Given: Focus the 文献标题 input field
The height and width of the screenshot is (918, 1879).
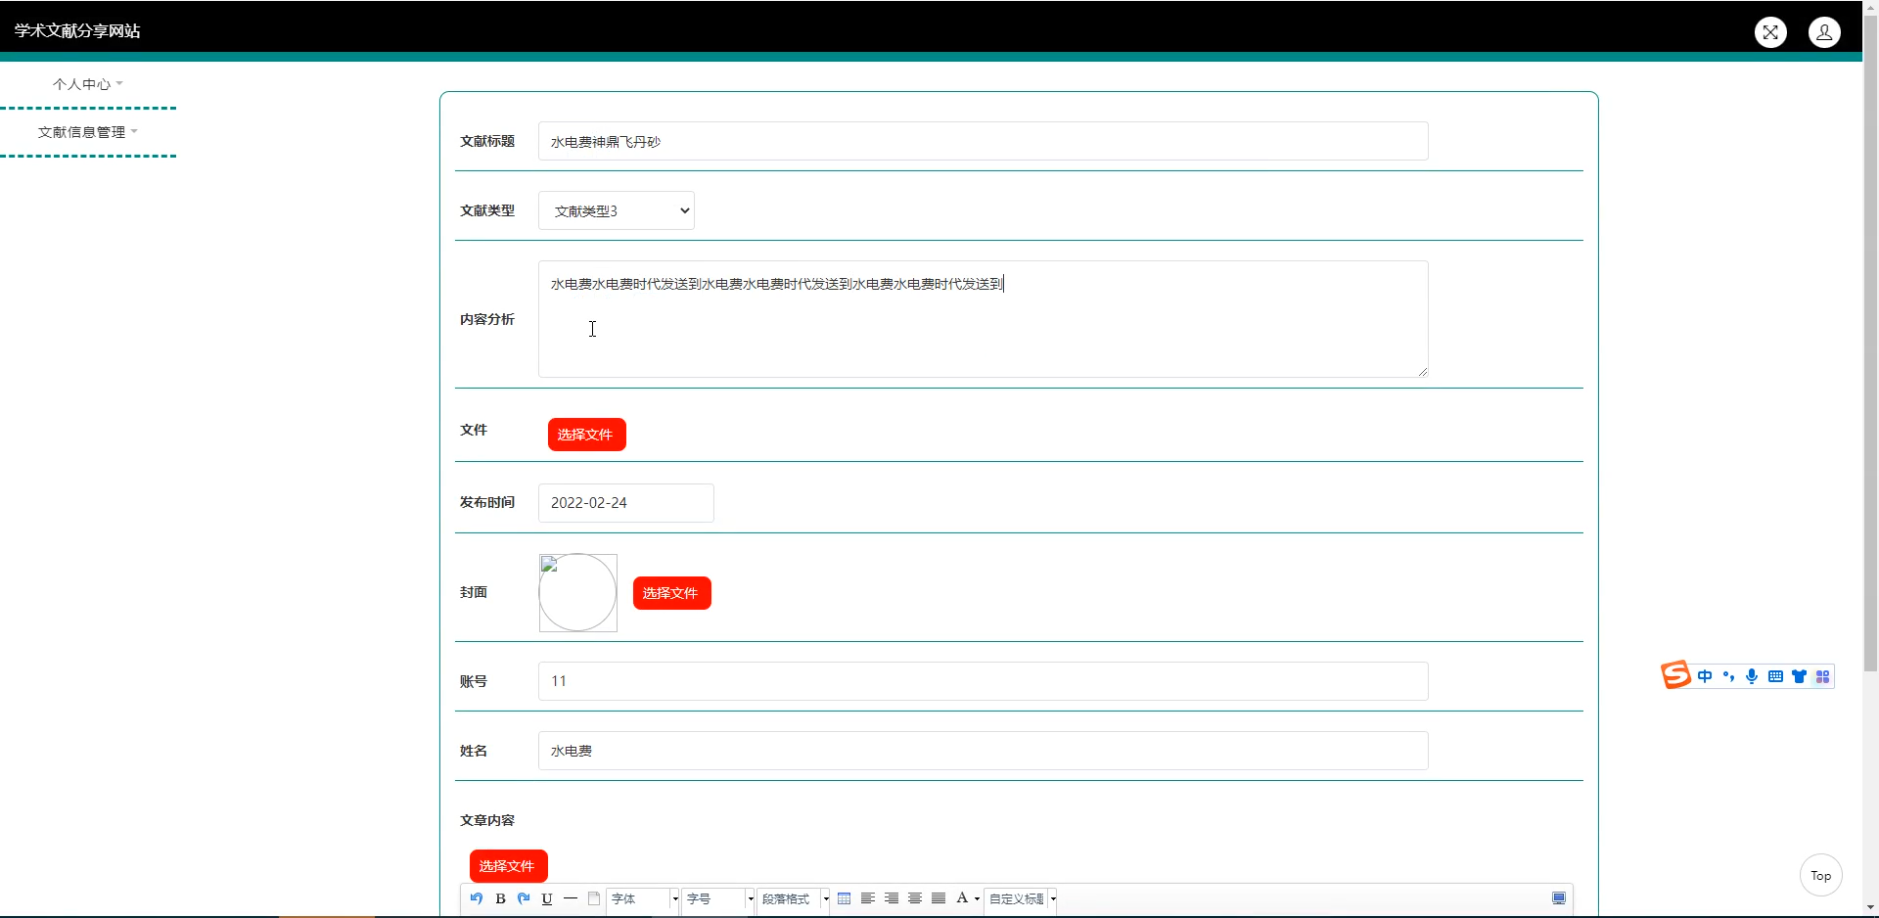Looking at the screenshot, I should (983, 141).
